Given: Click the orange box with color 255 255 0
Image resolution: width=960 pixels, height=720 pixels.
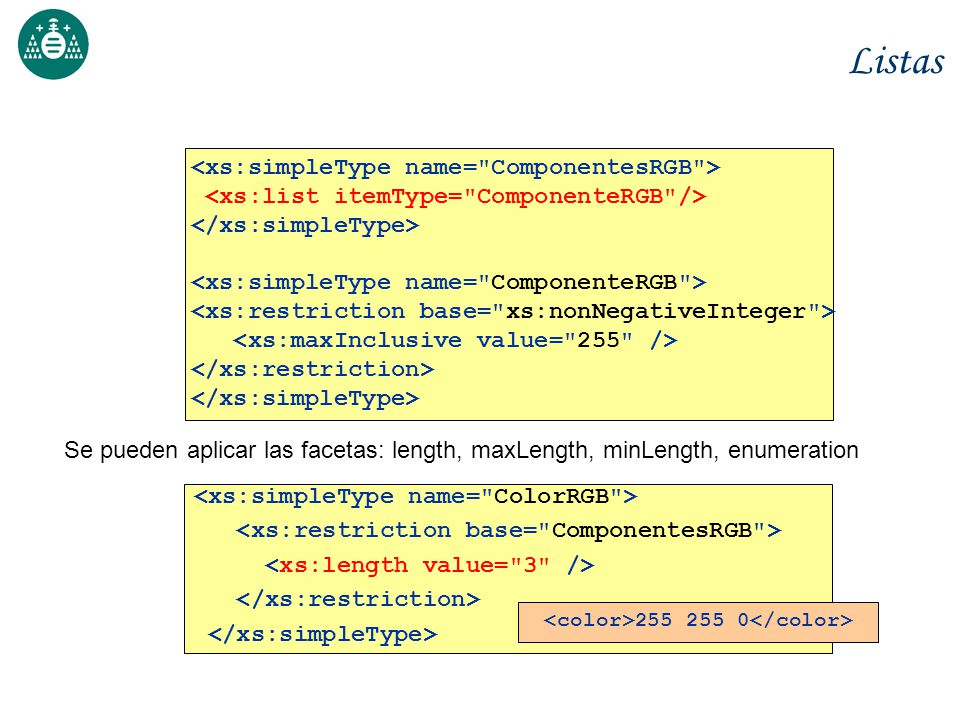Looking at the screenshot, I should coord(698,622).
